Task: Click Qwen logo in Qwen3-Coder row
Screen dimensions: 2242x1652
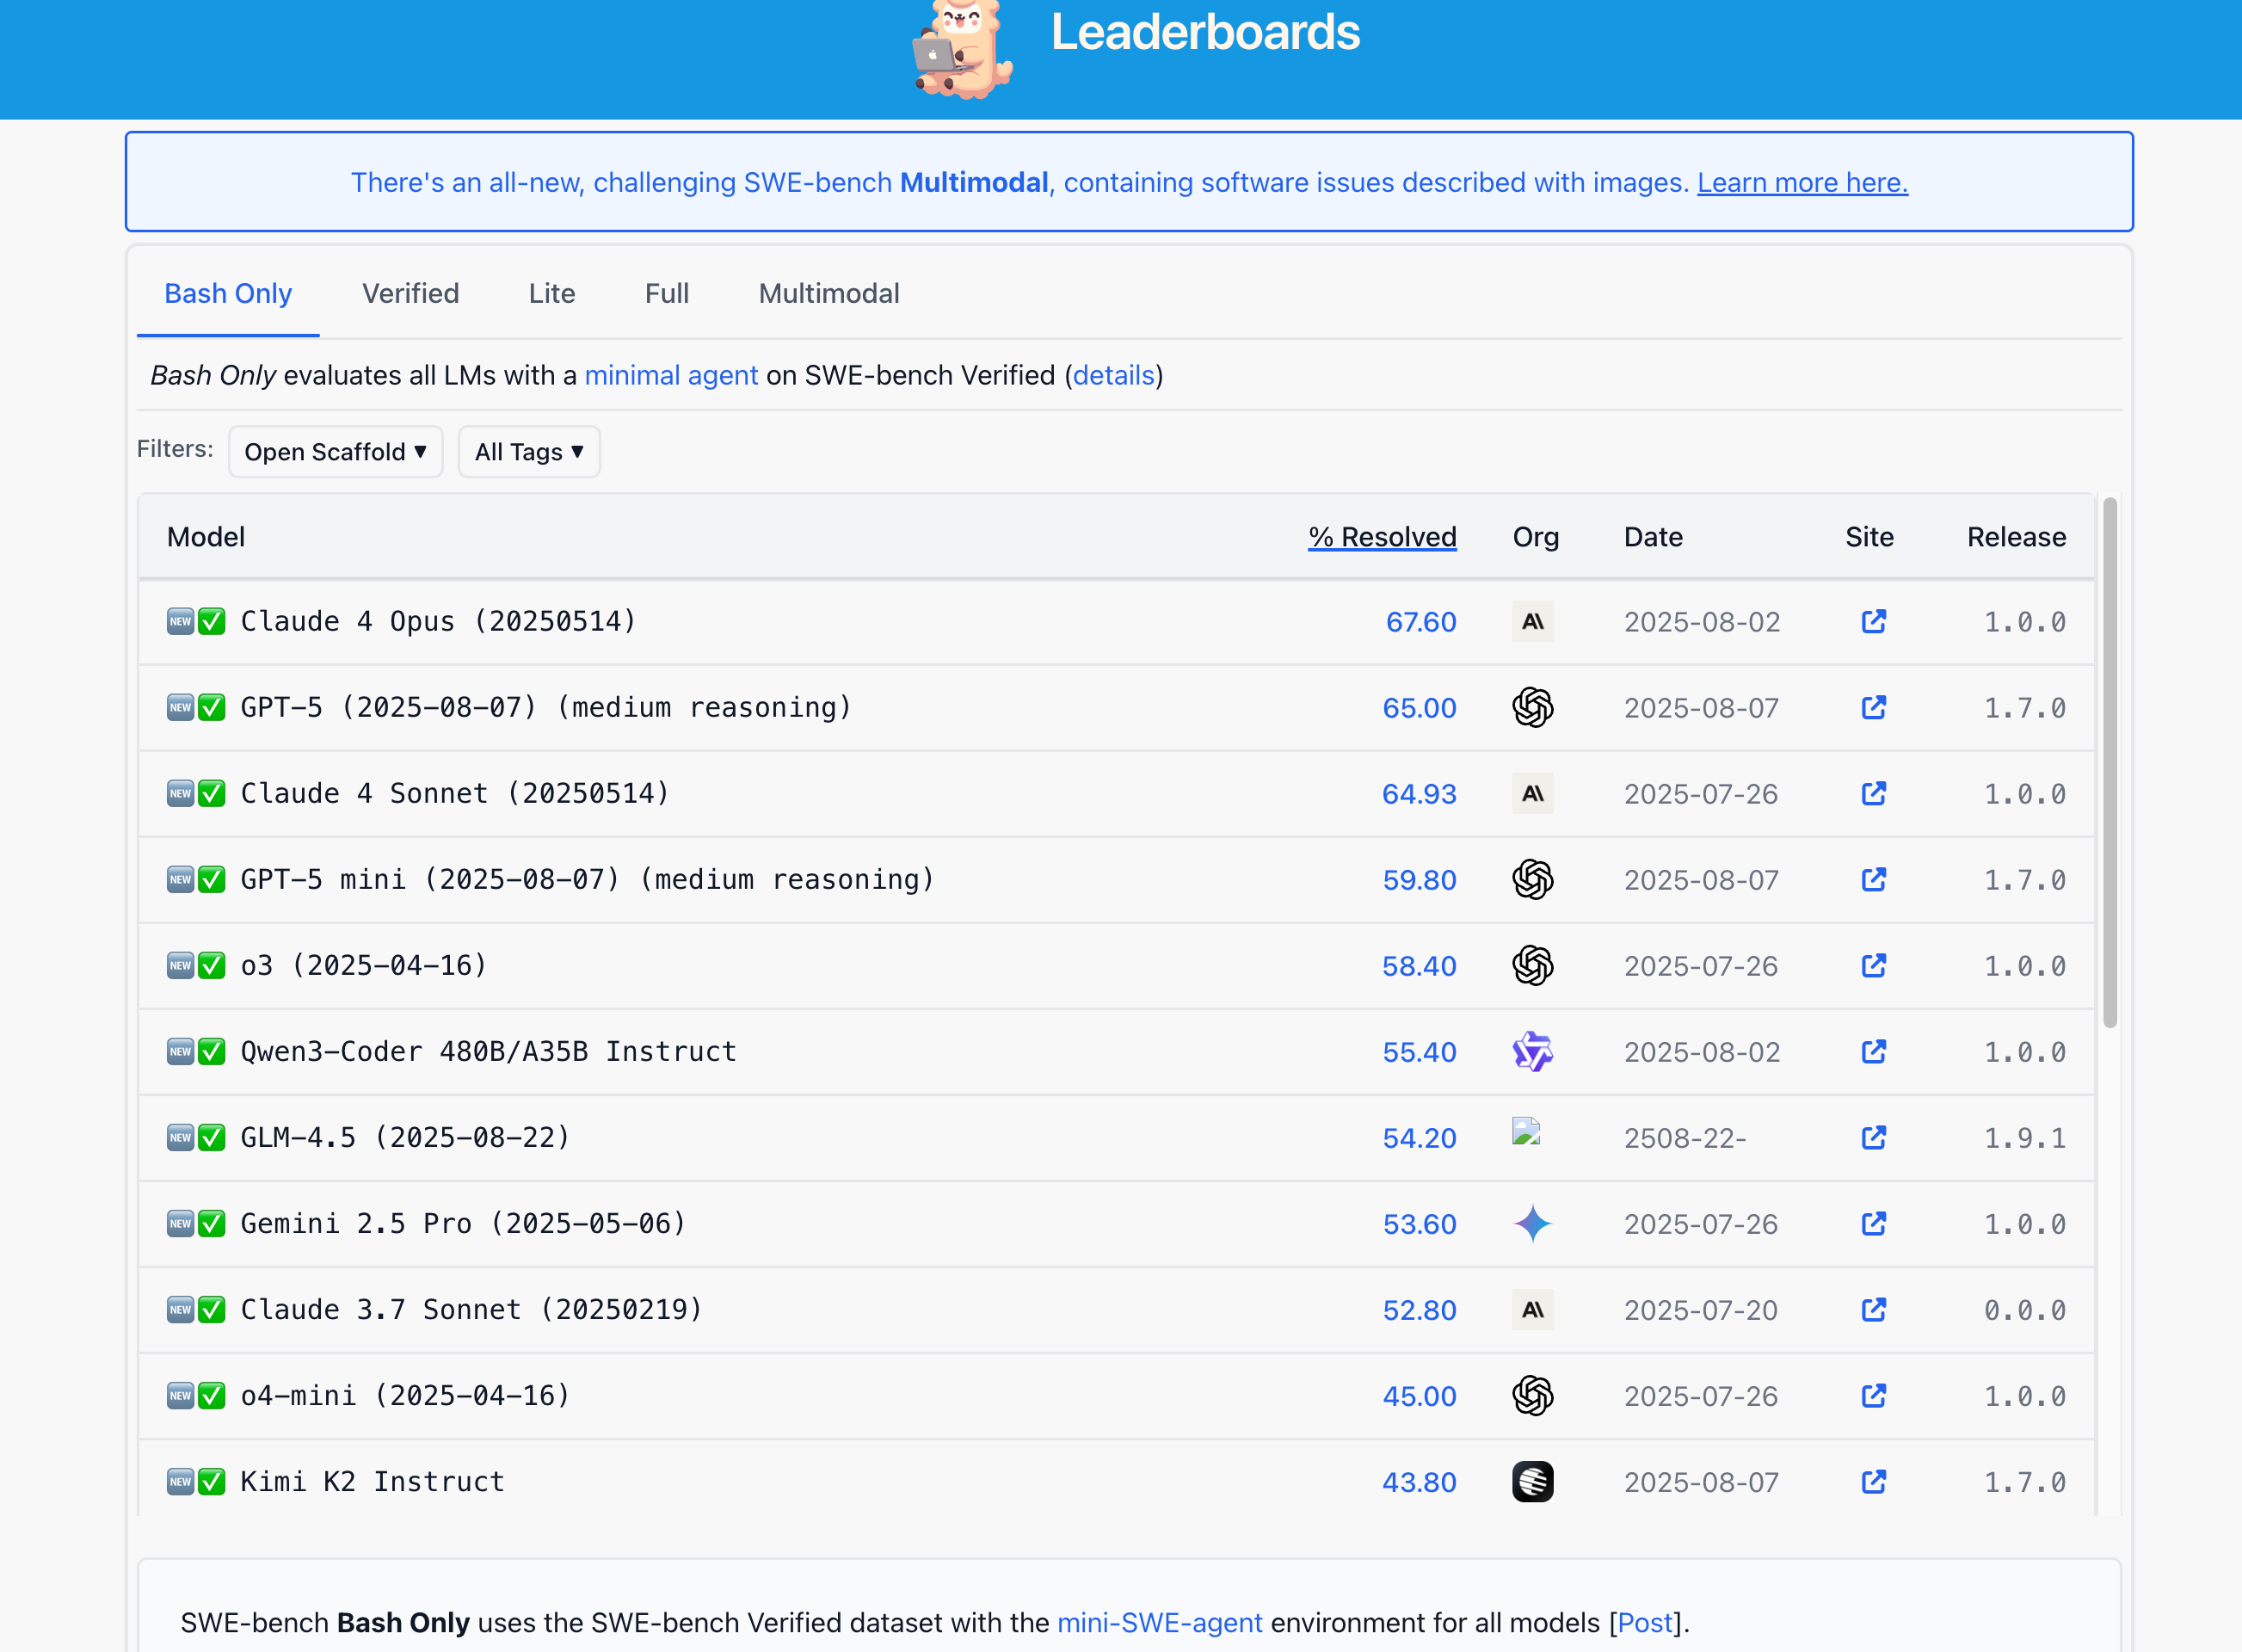Action: [x=1532, y=1052]
